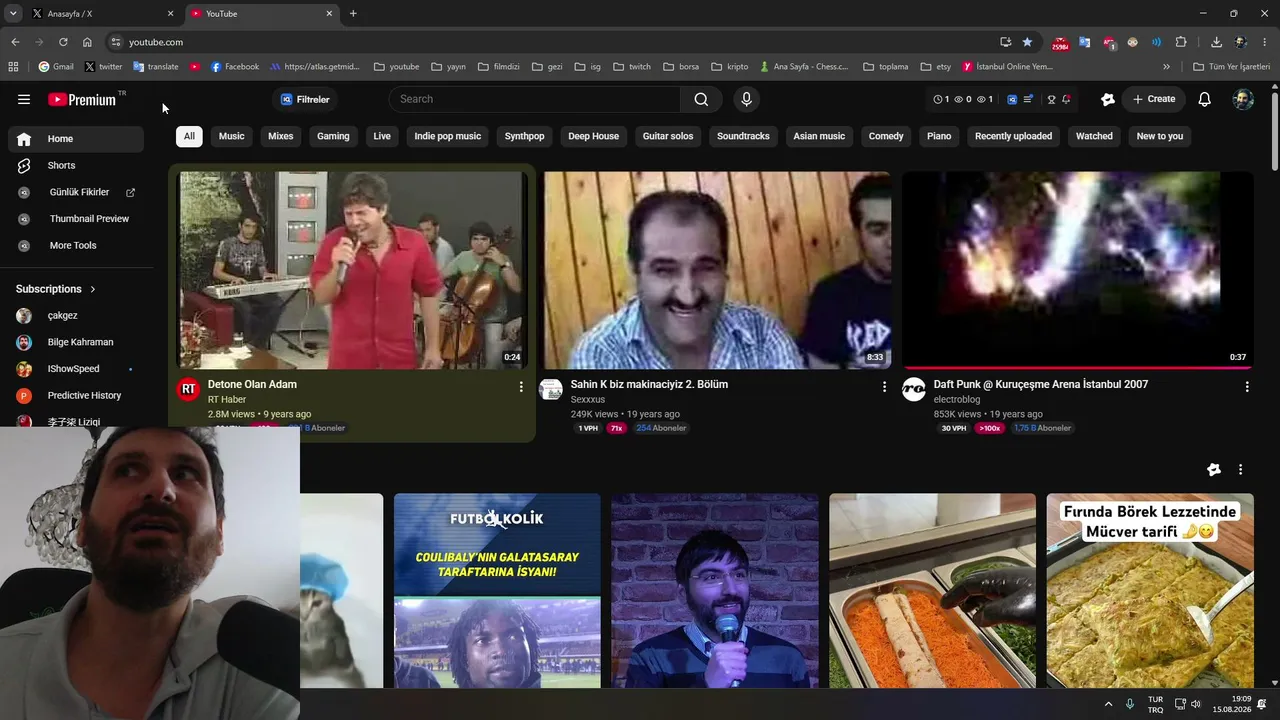Image resolution: width=1280 pixels, height=720 pixels.
Task: Open the Shorts page from sidebar
Action: tap(75, 165)
